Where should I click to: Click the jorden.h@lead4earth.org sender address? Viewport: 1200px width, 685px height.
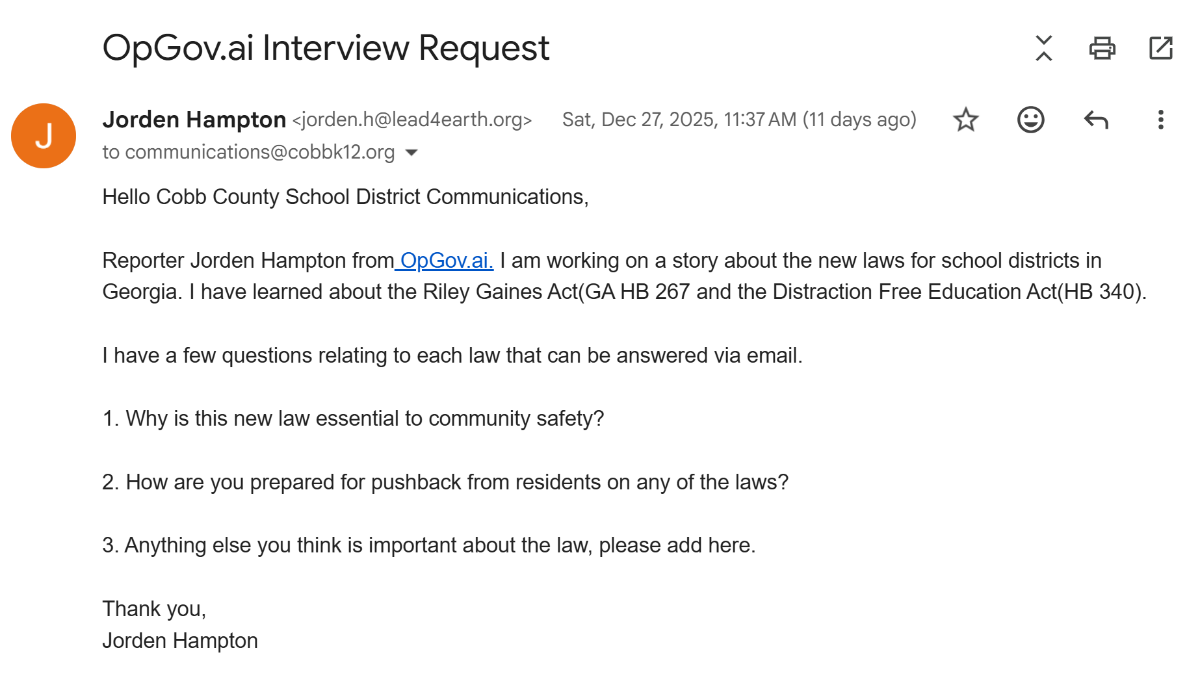pos(412,121)
